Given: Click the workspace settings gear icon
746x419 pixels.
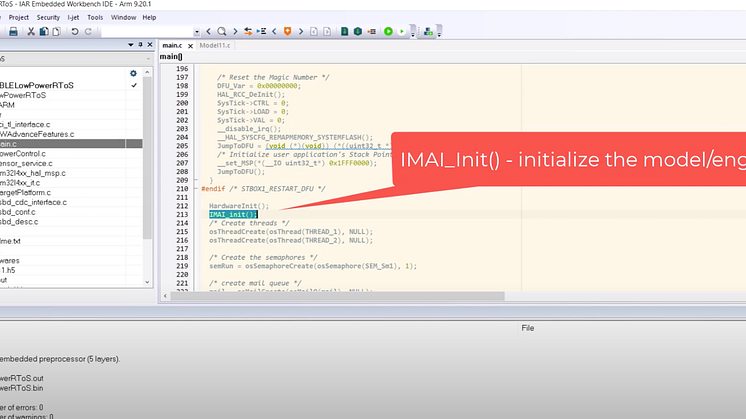Looking at the screenshot, I should tap(133, 73).
